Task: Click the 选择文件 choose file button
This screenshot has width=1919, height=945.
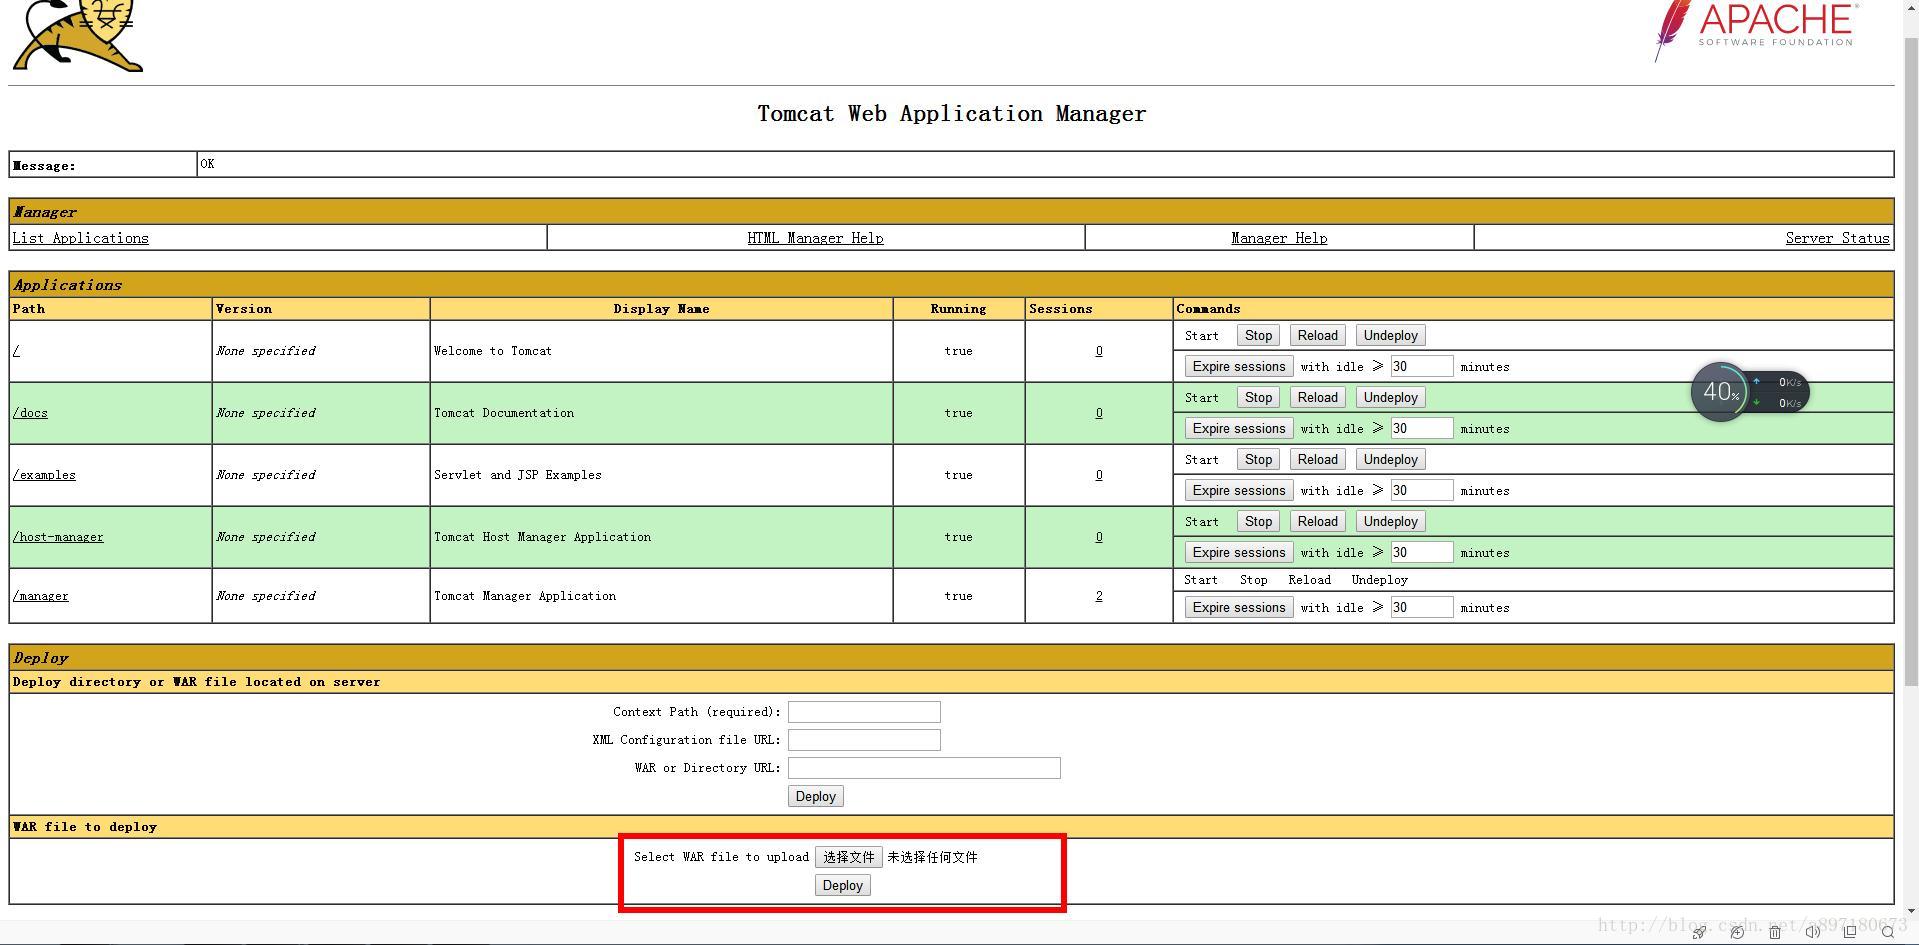Action: (x=848, y=858)
